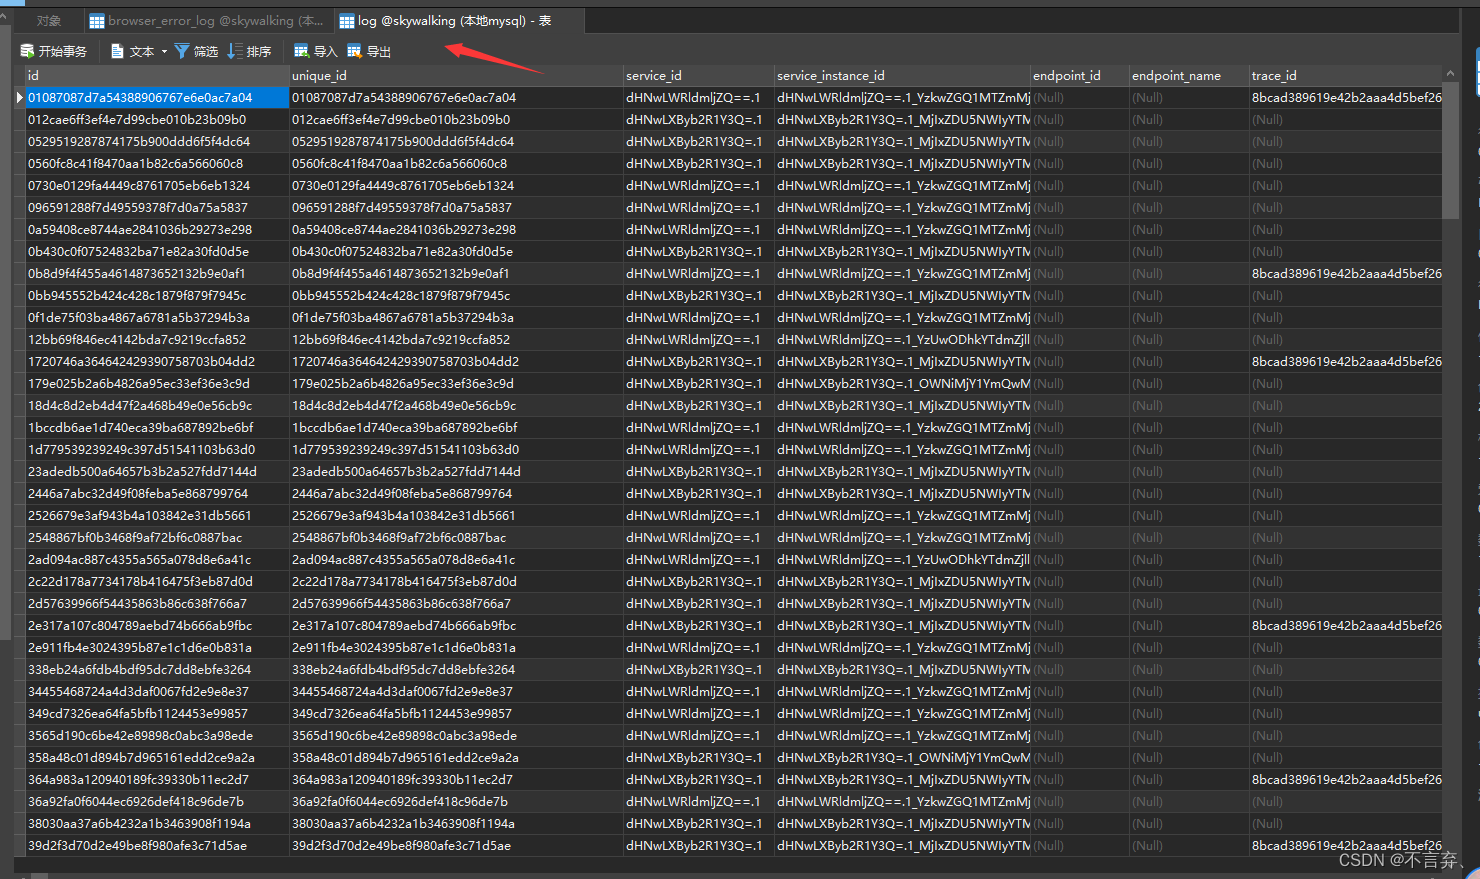
Task: Select unique_id cell 2ad094ac887c4355a565a078d8e6a41c
Action: click(456, 560)
